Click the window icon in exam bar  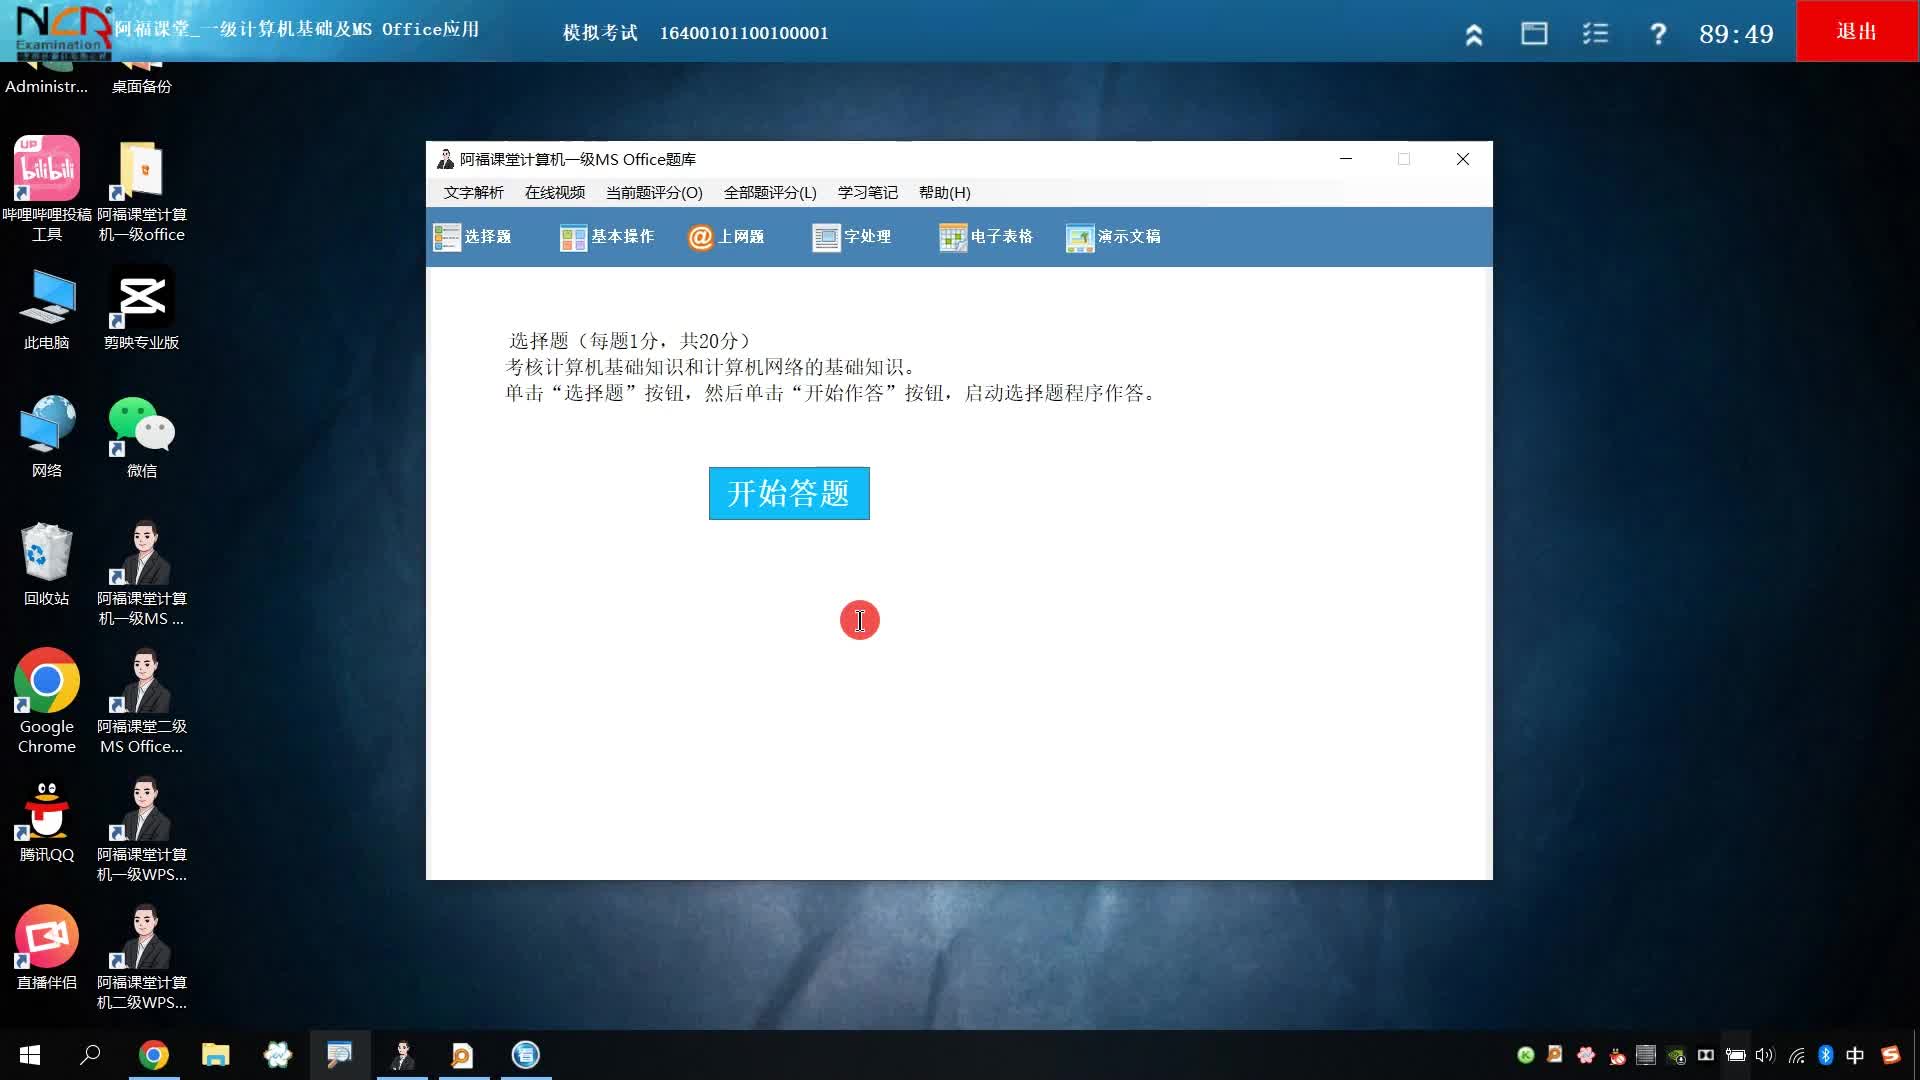(x=1534, y=34)
